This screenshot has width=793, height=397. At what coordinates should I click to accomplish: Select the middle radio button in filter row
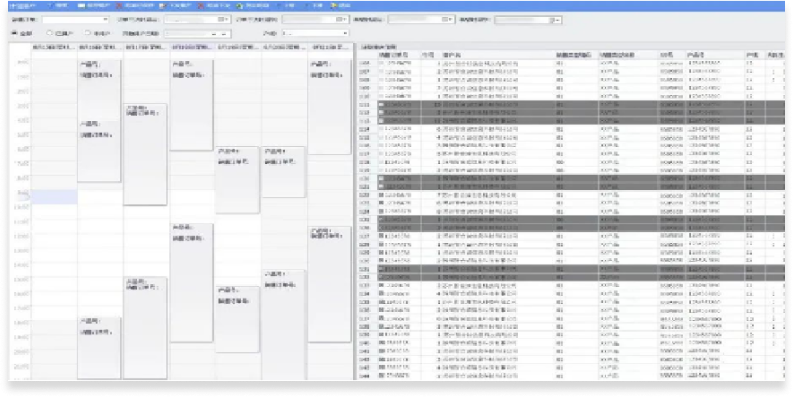(50, 33)
